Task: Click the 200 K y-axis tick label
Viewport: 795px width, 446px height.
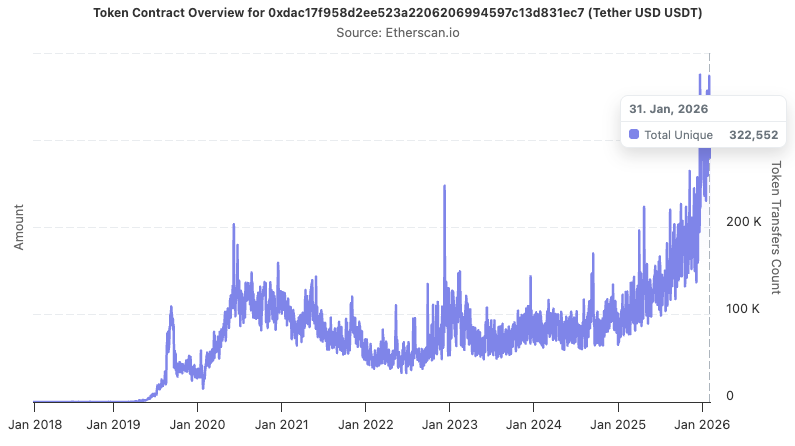Action: coord(743,221)
